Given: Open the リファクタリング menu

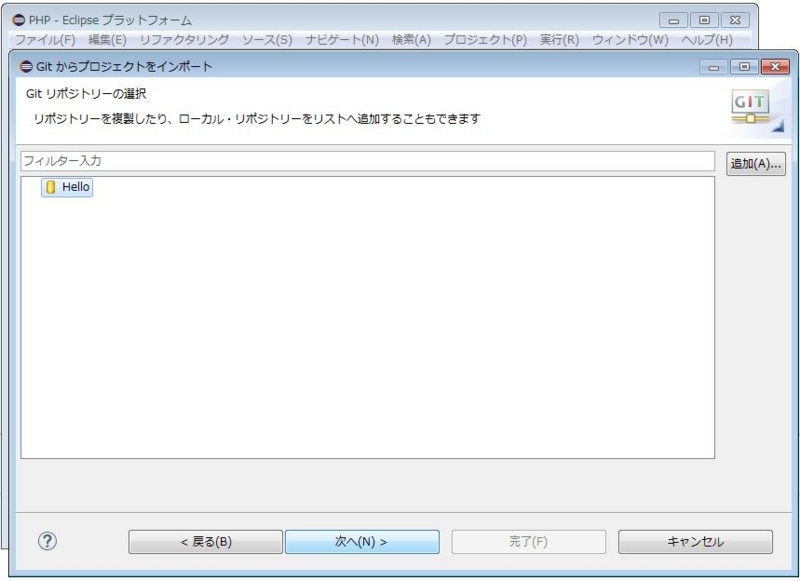Looking at the screenshot, I should point(184,40).
